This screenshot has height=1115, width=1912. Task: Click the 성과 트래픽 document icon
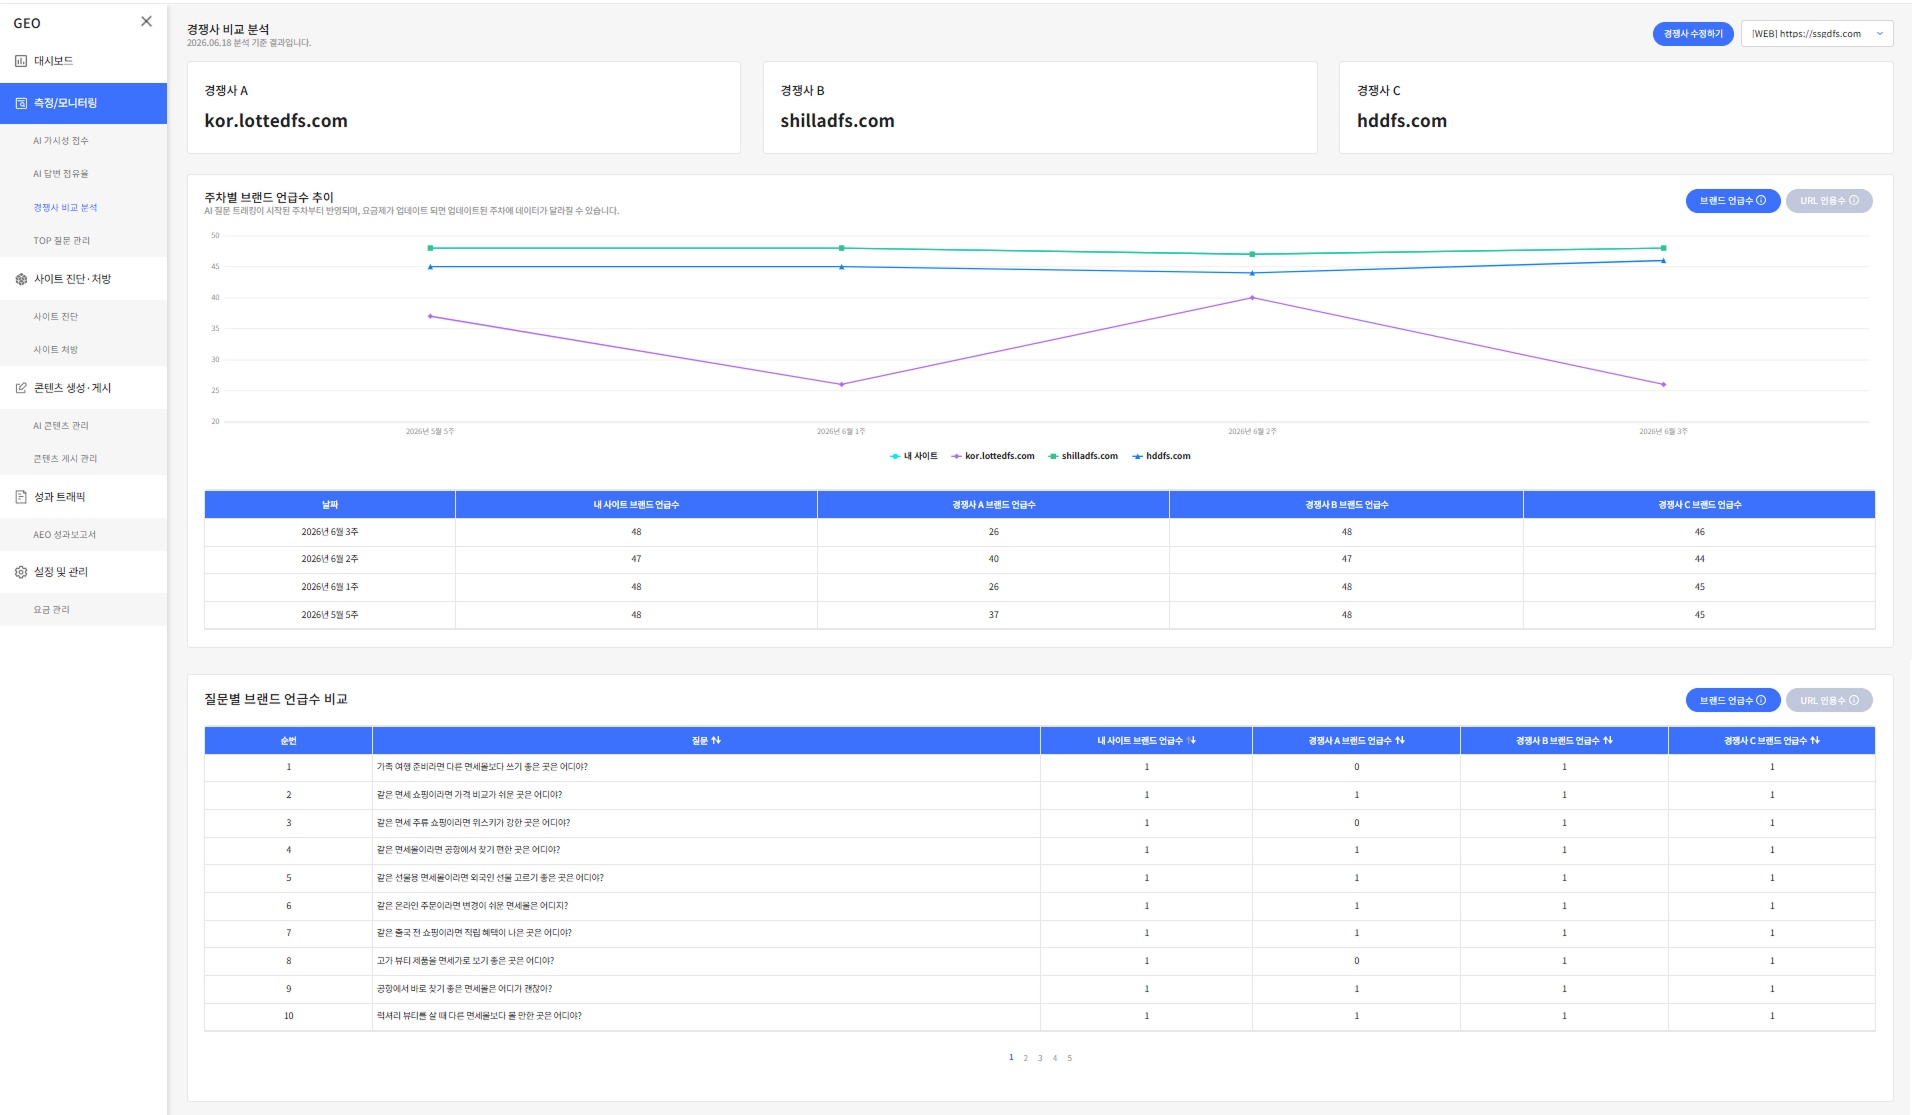[x=21, y=497]
